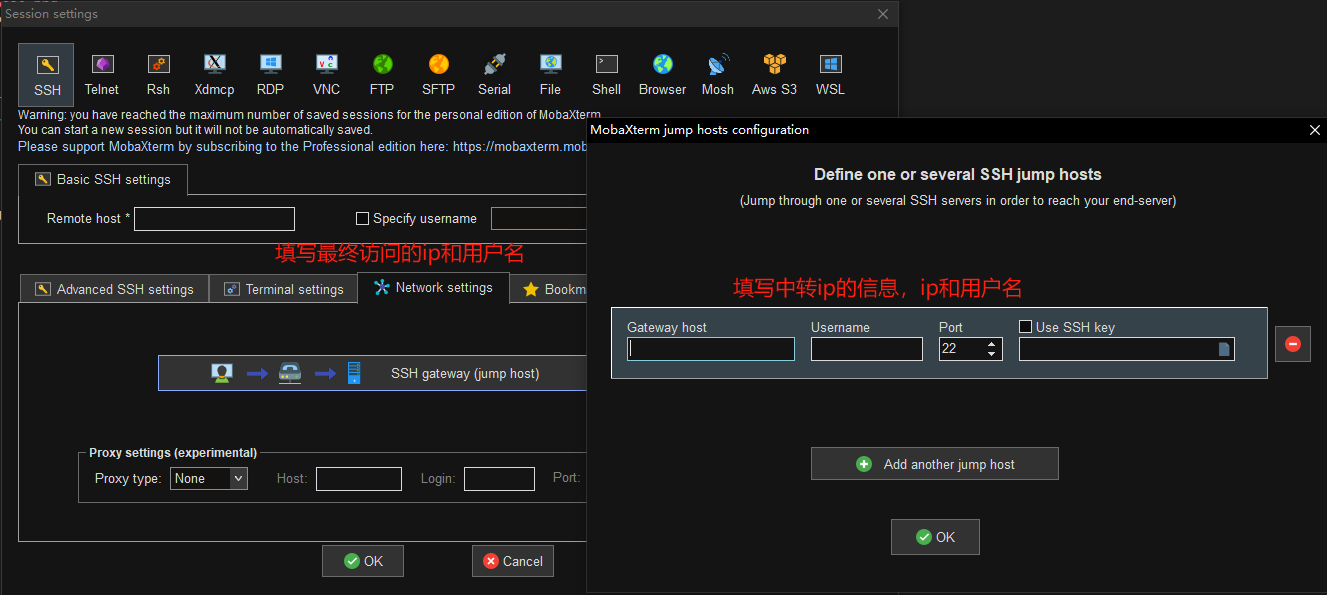Open the SFTP session type

click(x=438, y=75)
